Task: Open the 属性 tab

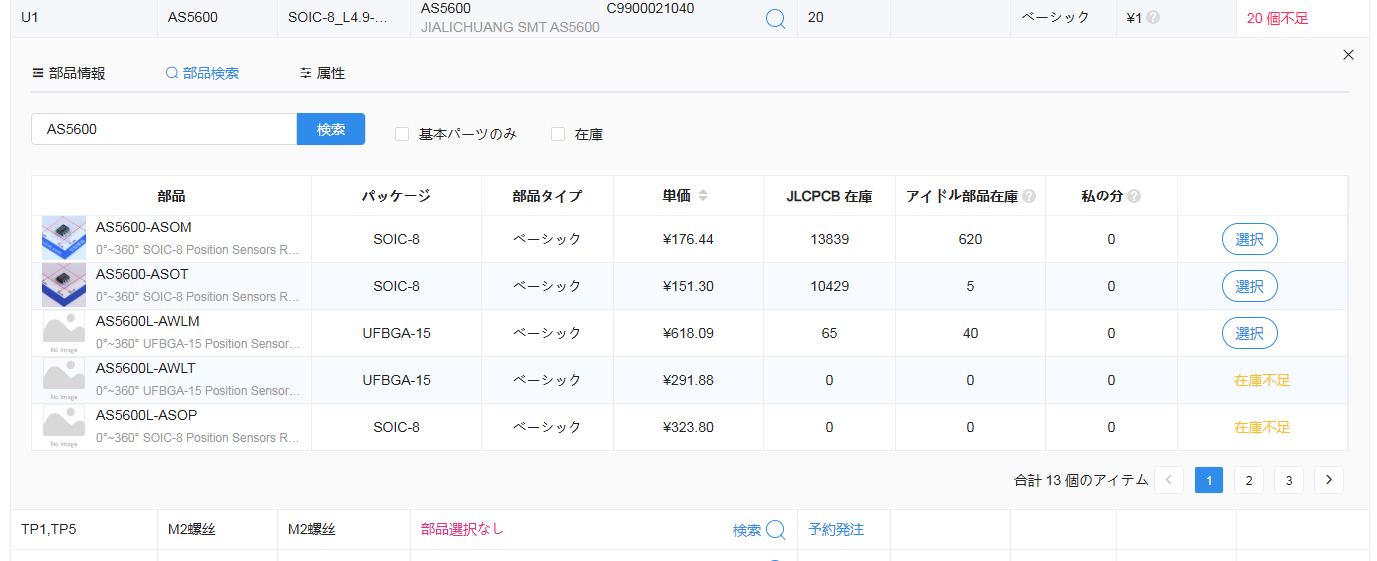Action: pos(322,73)
